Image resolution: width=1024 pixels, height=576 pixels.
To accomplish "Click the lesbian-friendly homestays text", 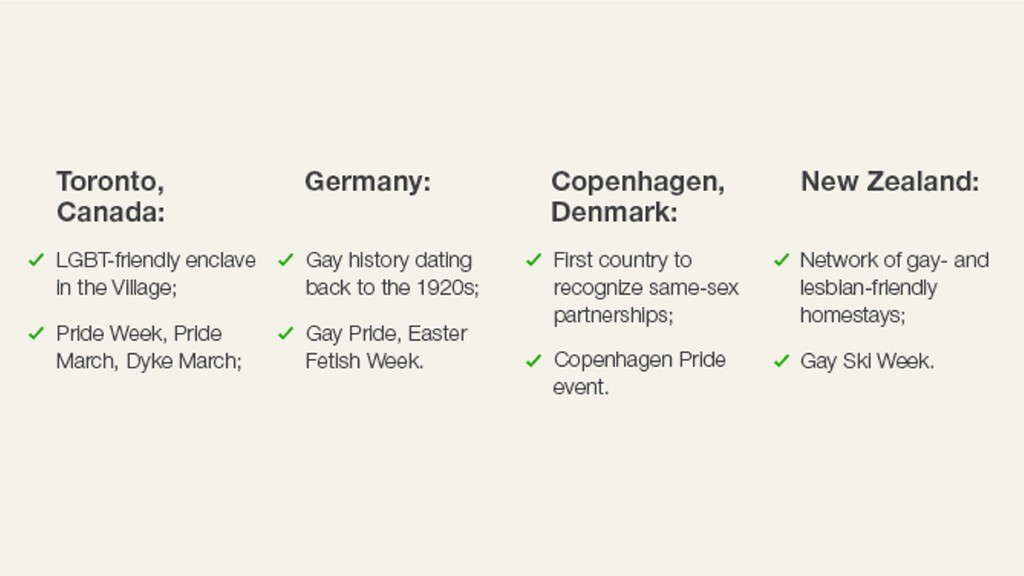I will [894, 287].
